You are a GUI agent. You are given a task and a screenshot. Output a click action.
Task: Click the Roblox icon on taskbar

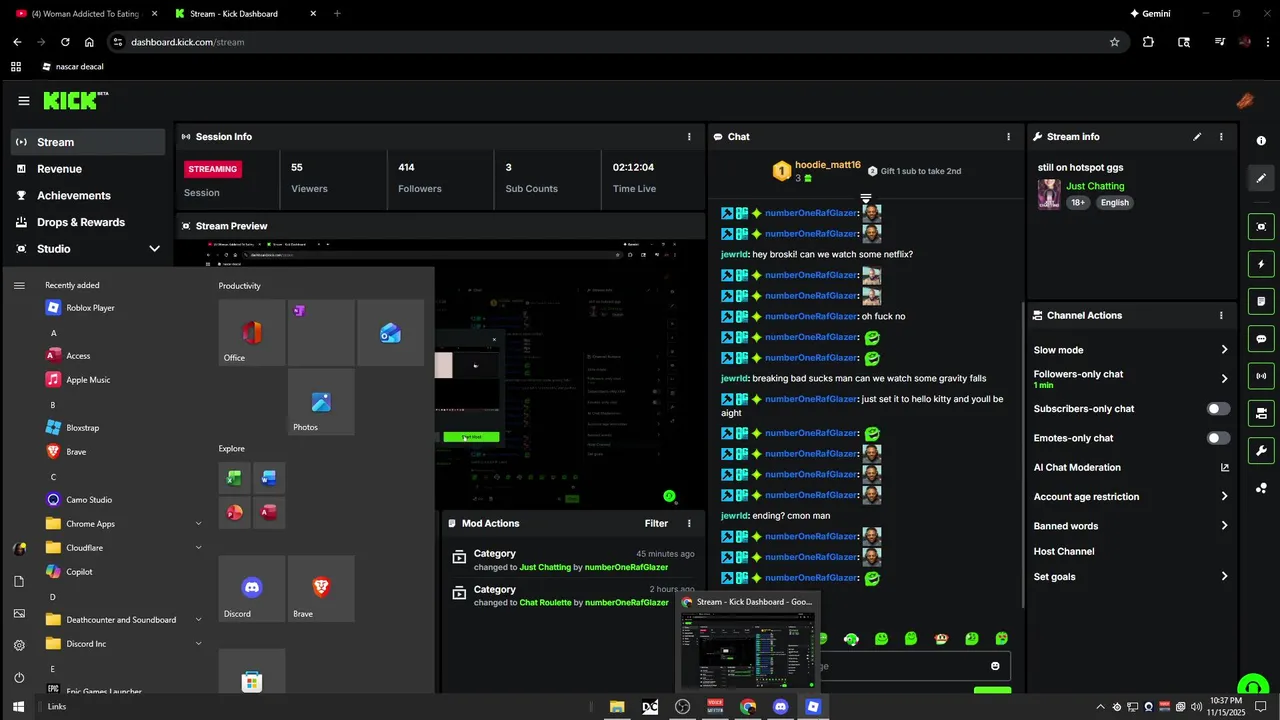click(x=813, y=707)
